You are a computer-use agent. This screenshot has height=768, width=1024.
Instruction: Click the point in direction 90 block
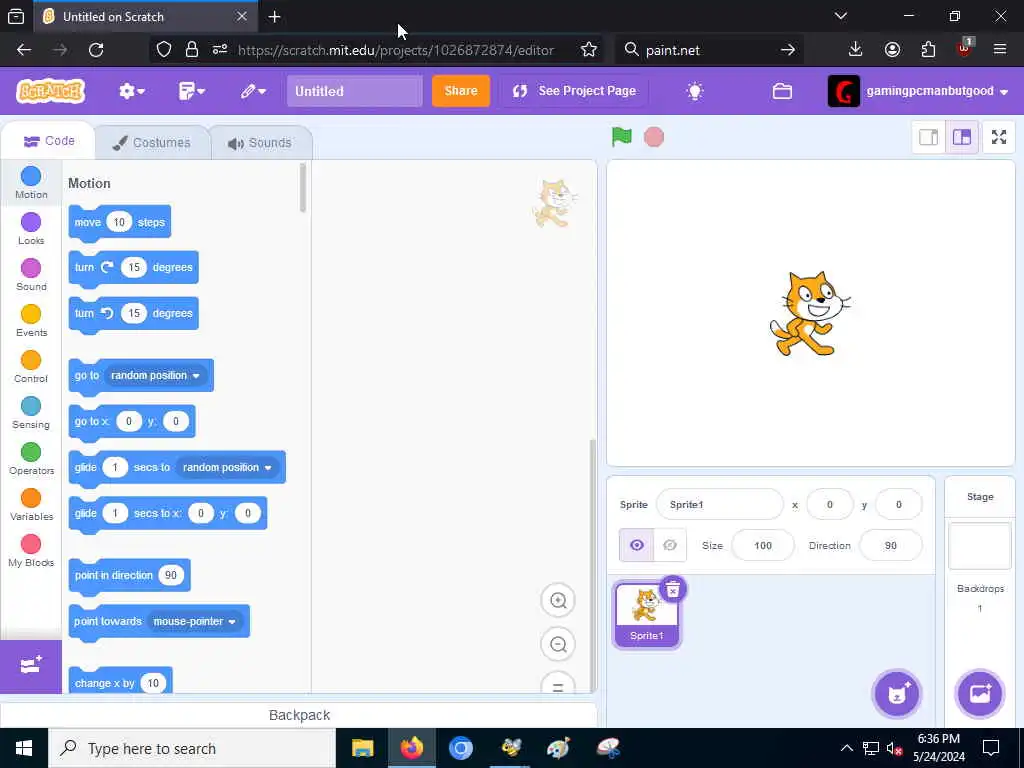[x=129, y=575]
